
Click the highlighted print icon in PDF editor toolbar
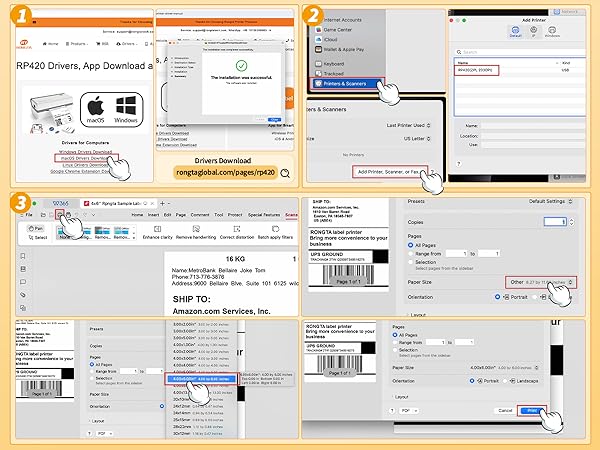[59, 215]
